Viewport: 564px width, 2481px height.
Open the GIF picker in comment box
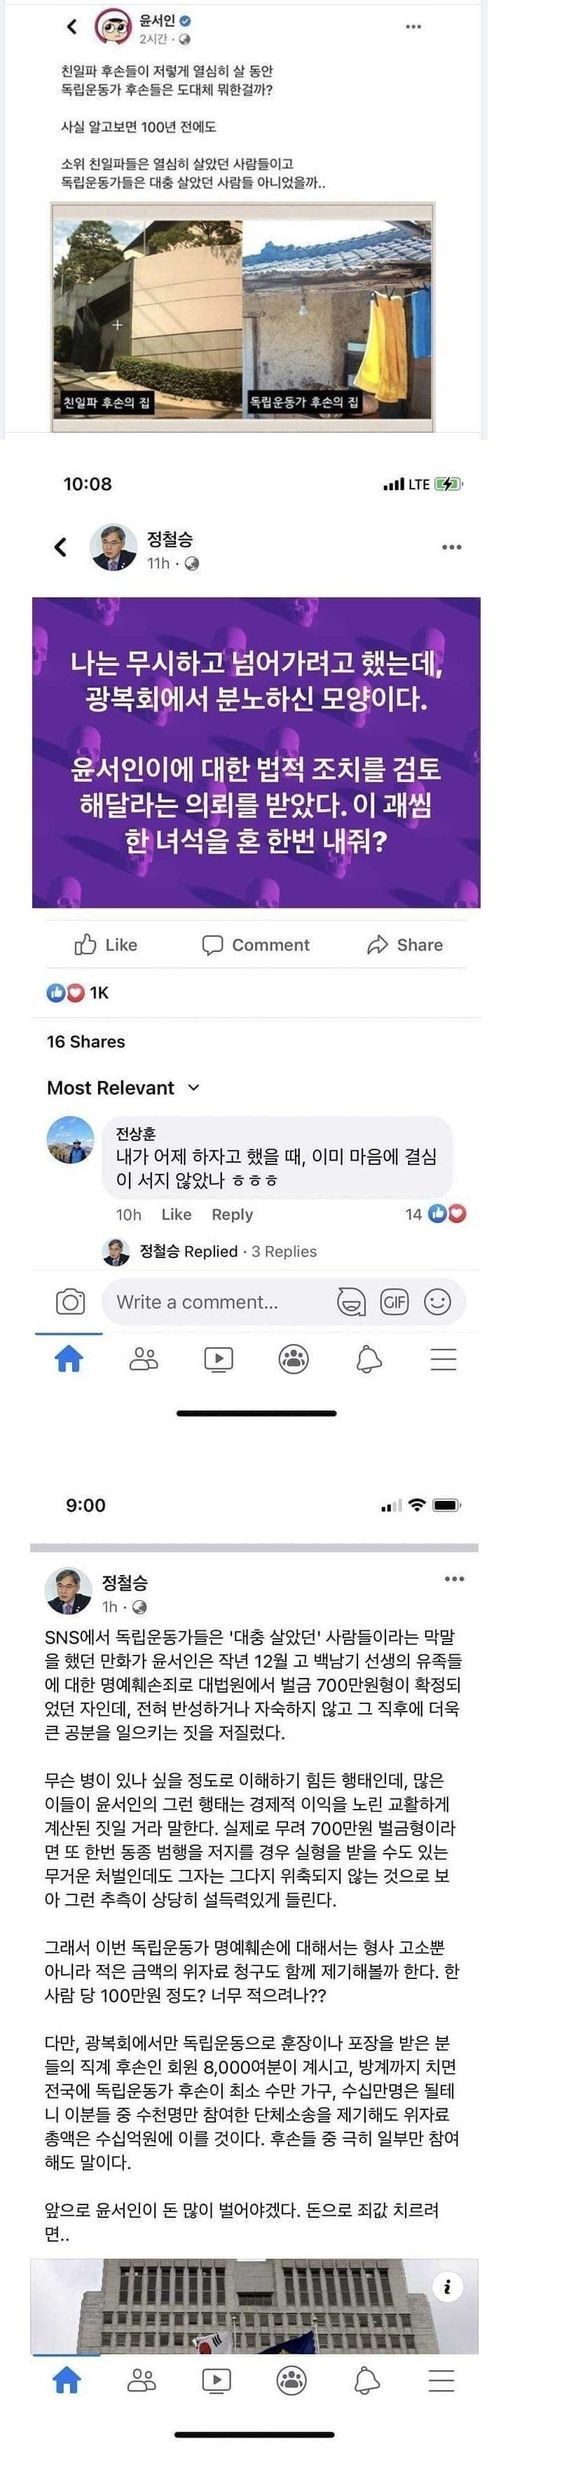point(395,1302)
